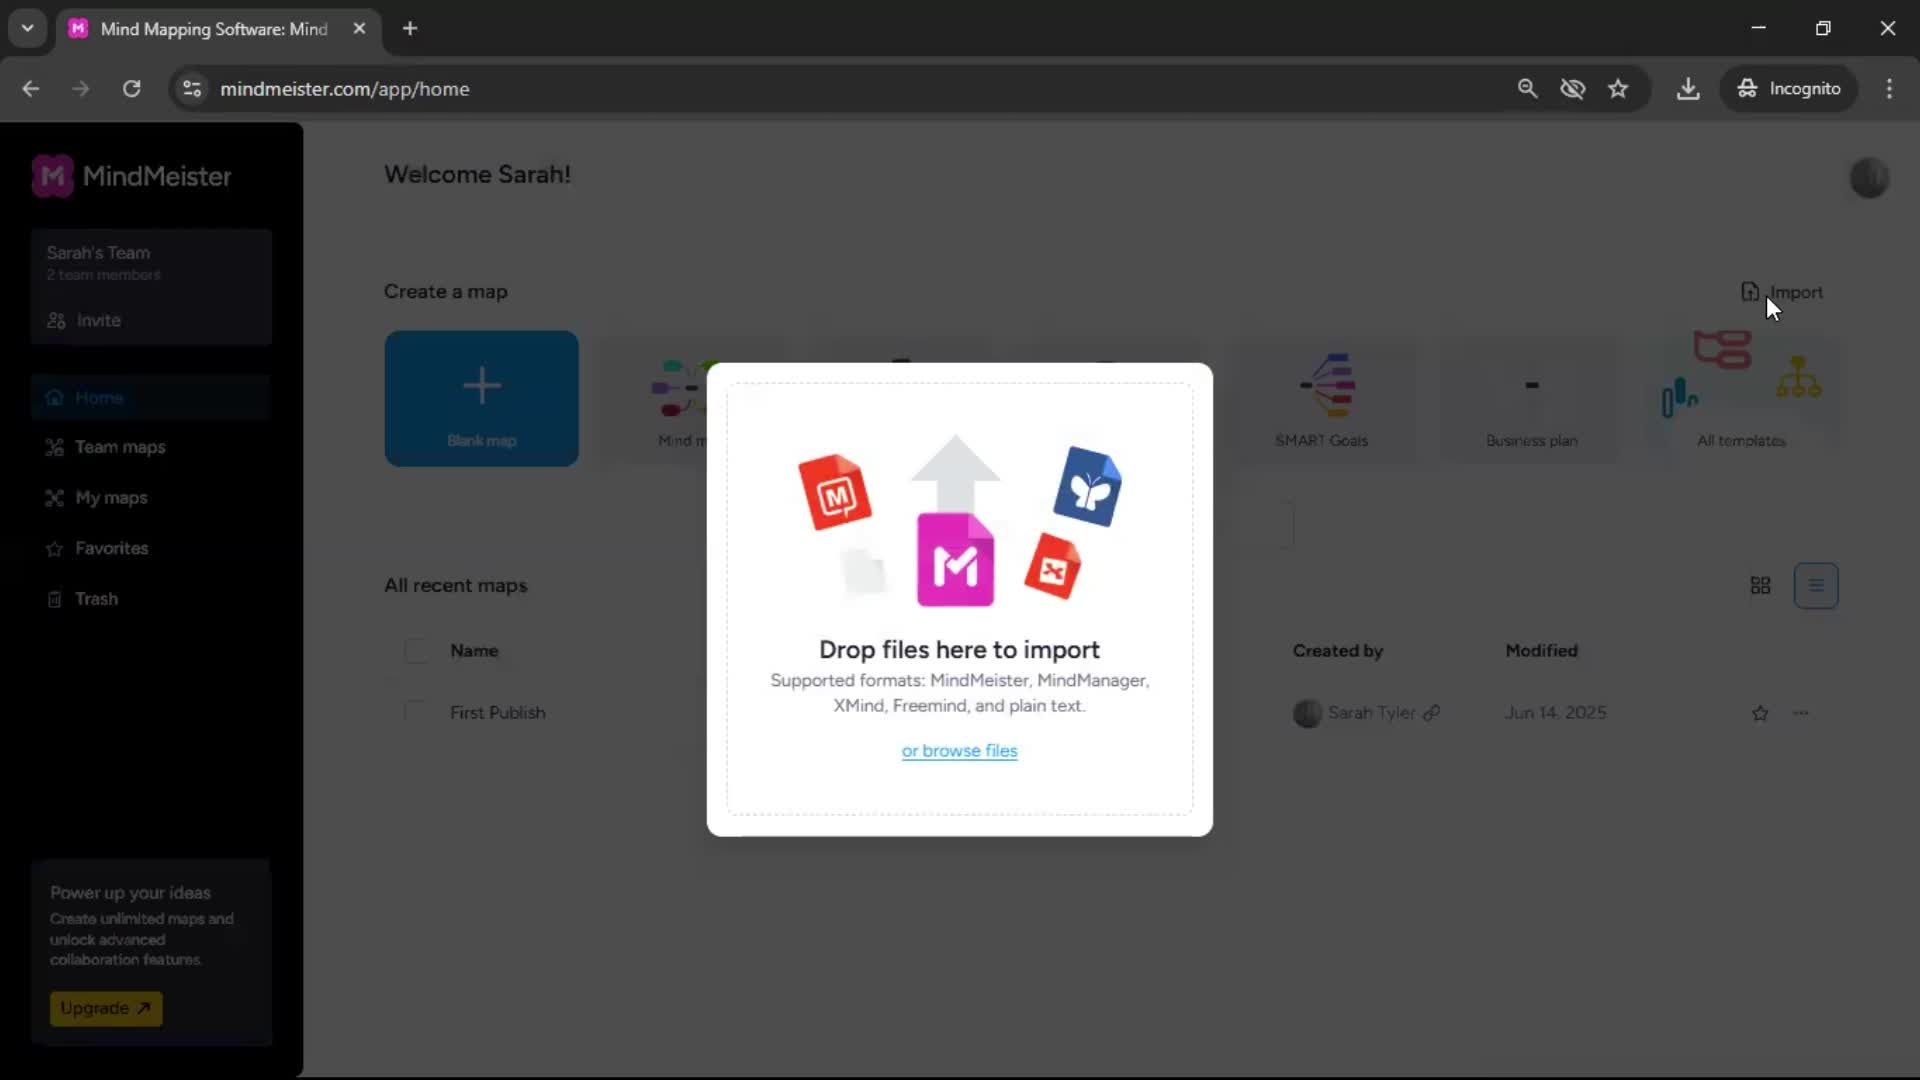Viewport: 1920px width, 1080px height.
Task: Click the blue butterfly Freemind file icon
Action: 1087,486
